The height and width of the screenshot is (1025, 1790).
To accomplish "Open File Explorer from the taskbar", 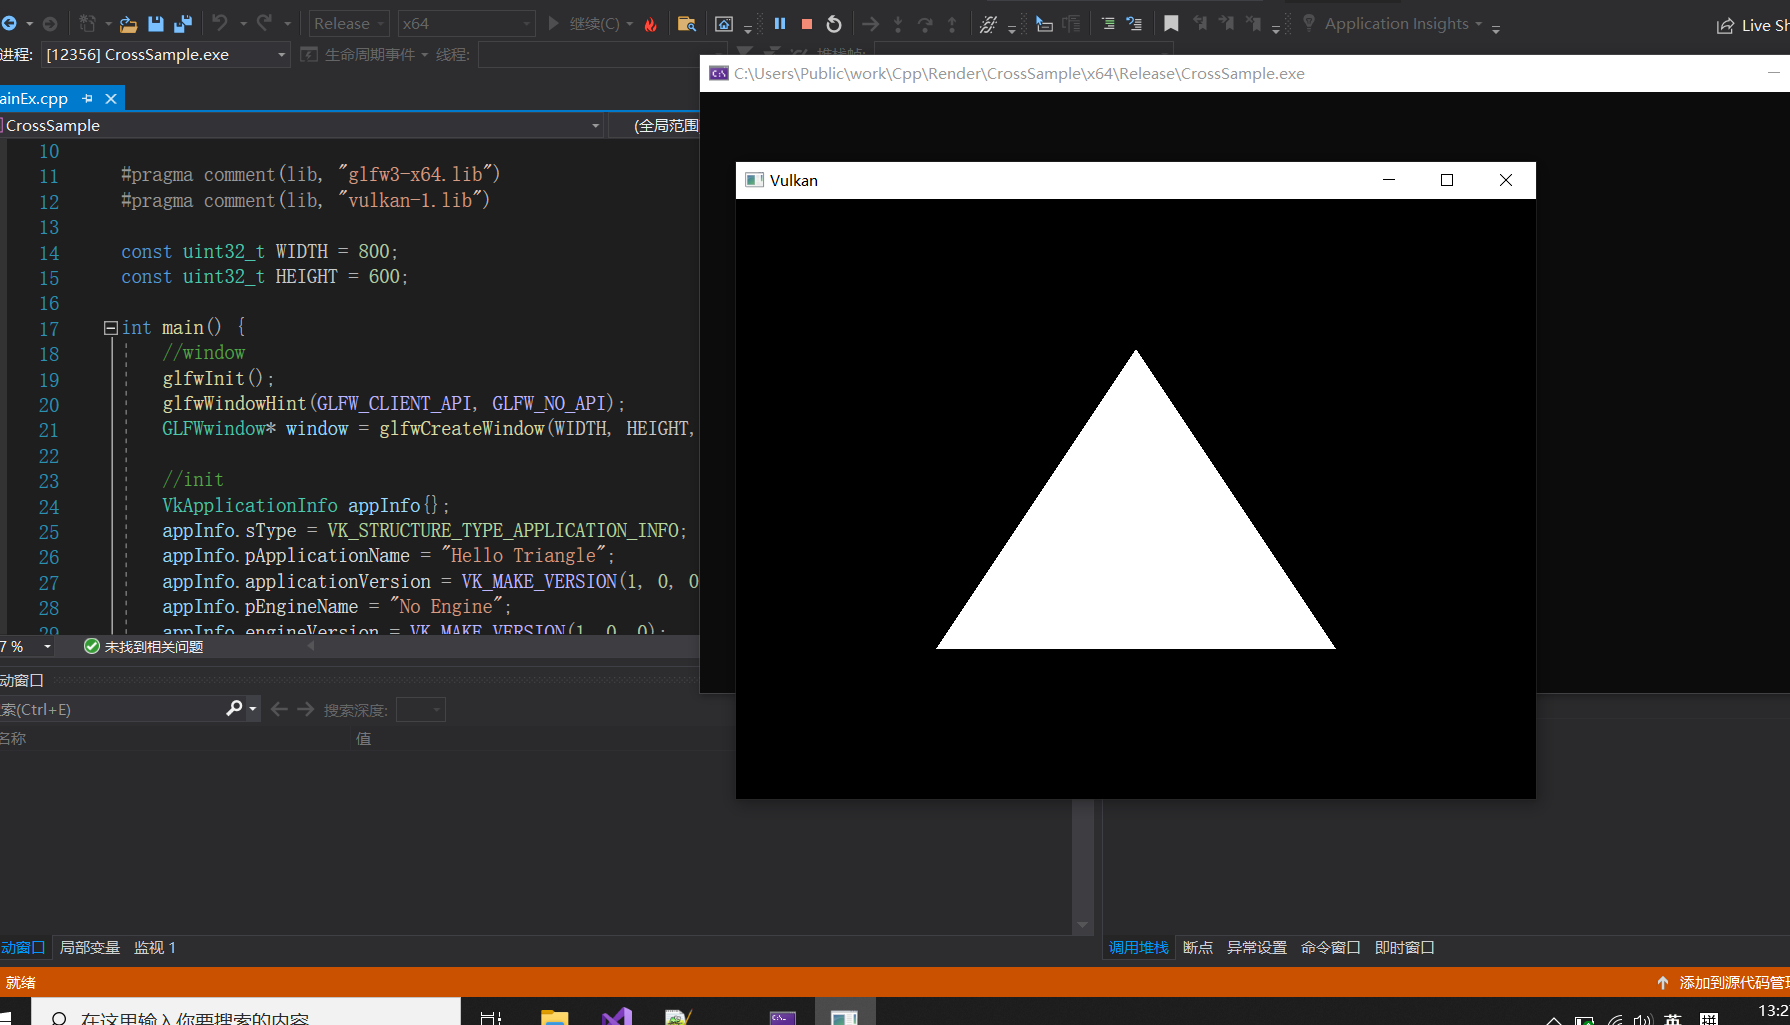I will pos(554,1017).
